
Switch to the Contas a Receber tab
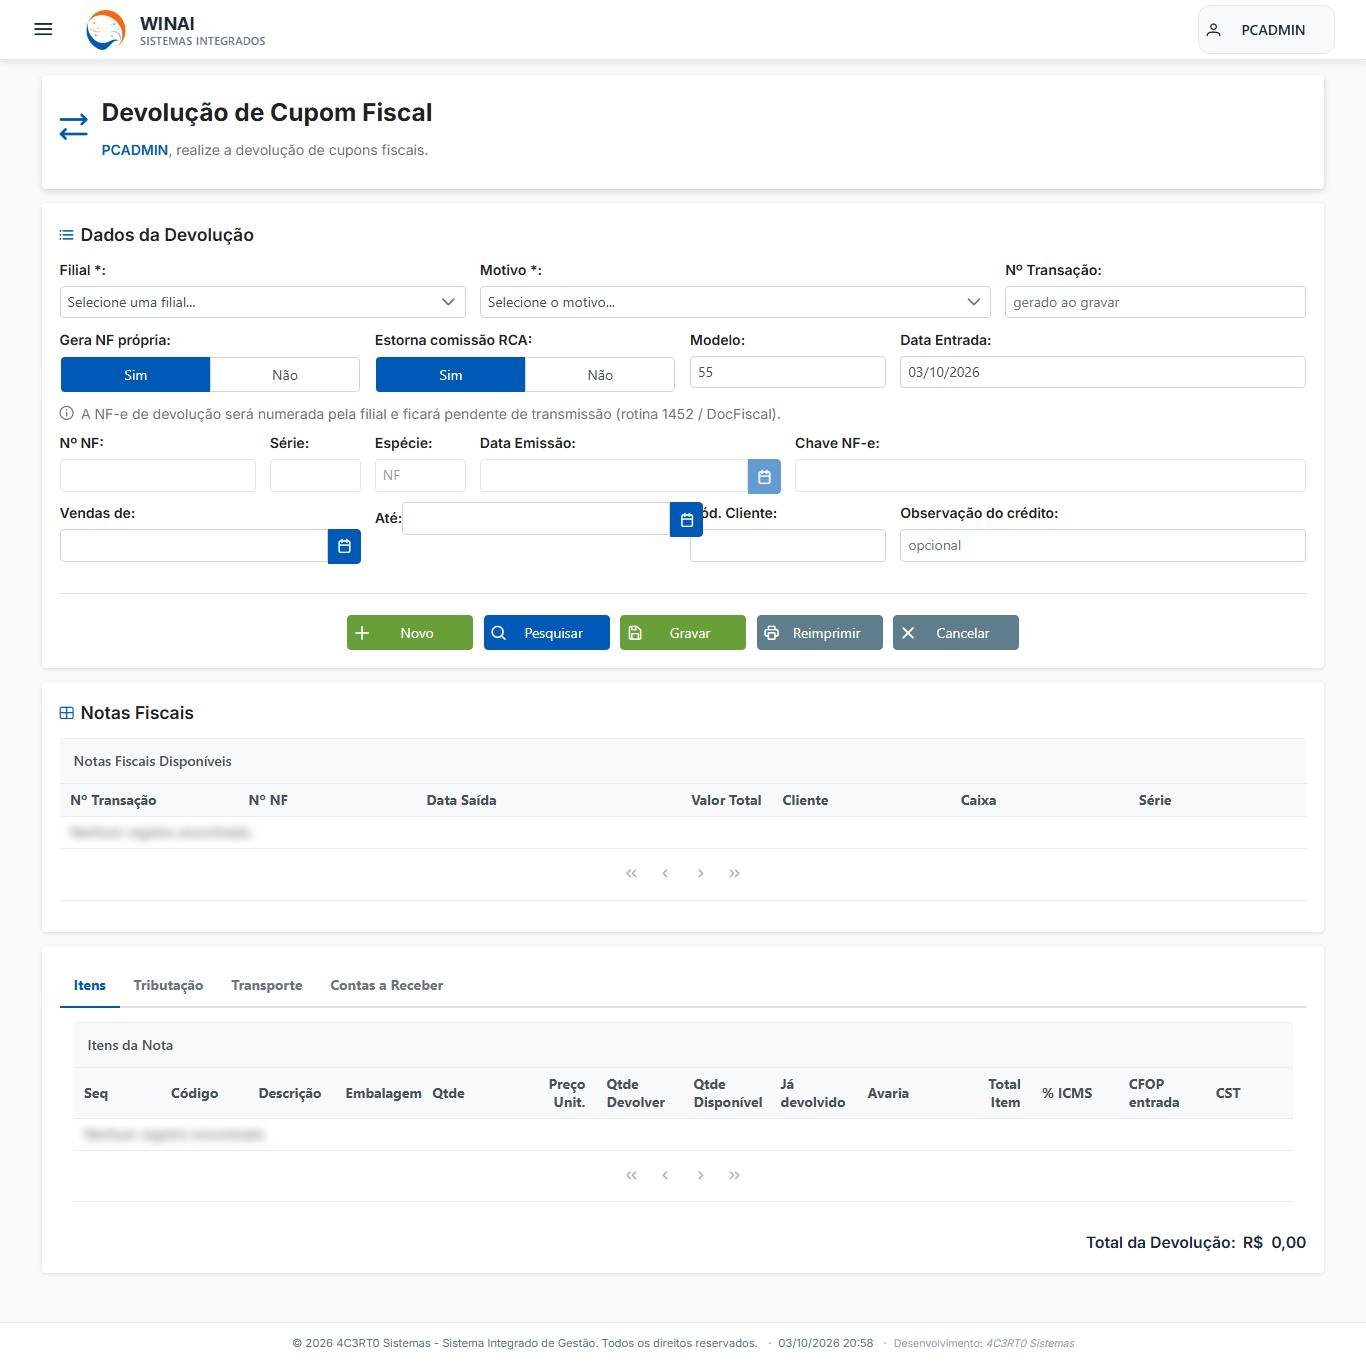[x=386, y=986]
